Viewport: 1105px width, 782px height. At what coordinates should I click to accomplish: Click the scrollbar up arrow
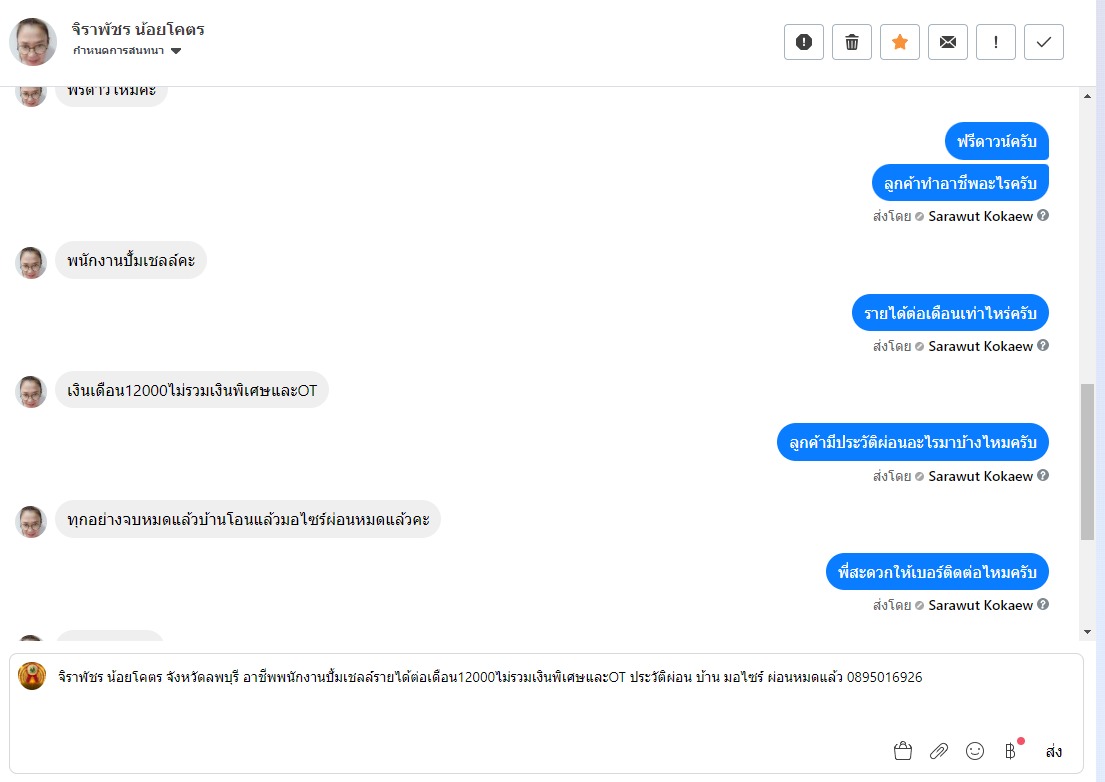1088,96
